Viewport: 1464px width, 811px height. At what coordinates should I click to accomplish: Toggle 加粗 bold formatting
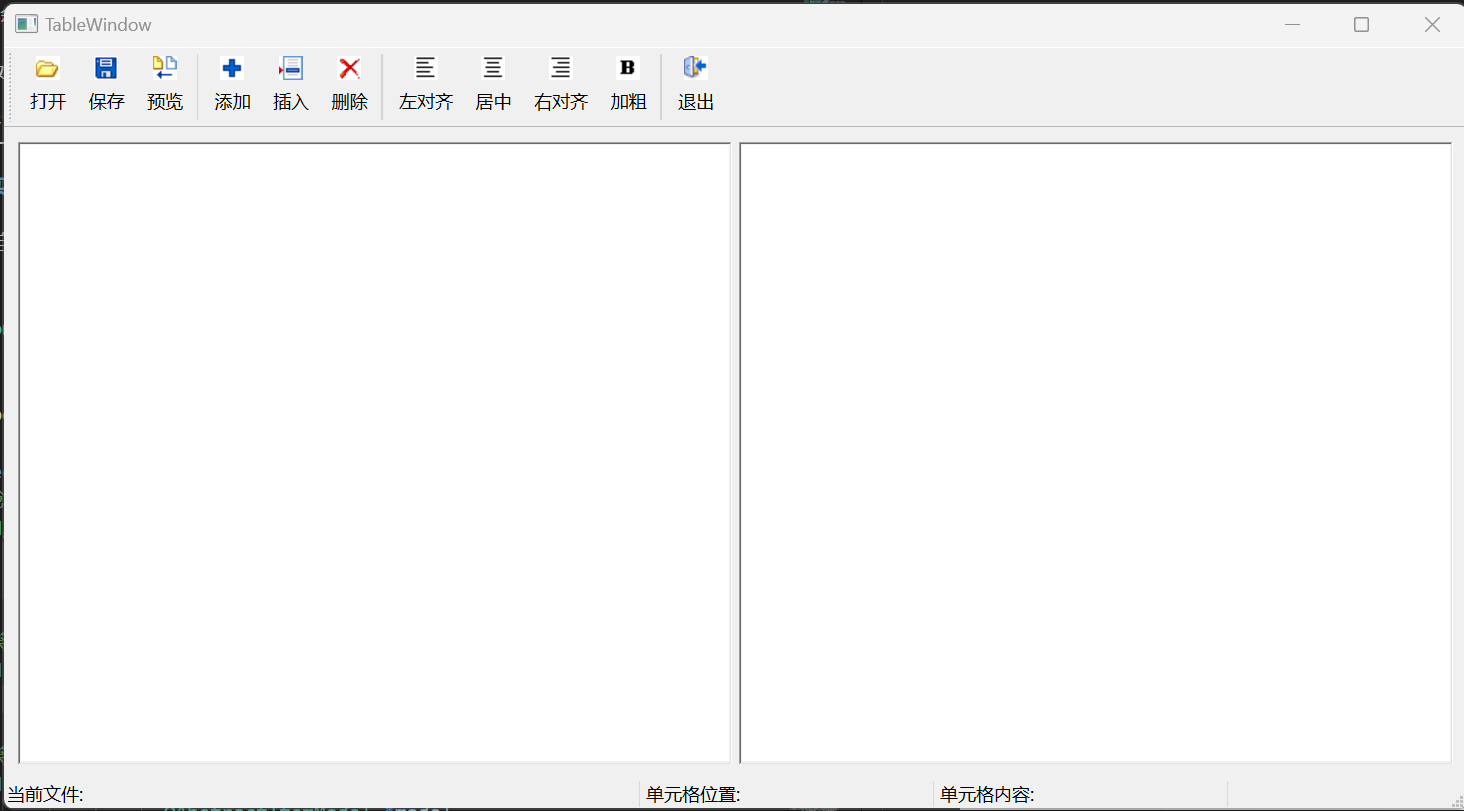coord(628,69)
